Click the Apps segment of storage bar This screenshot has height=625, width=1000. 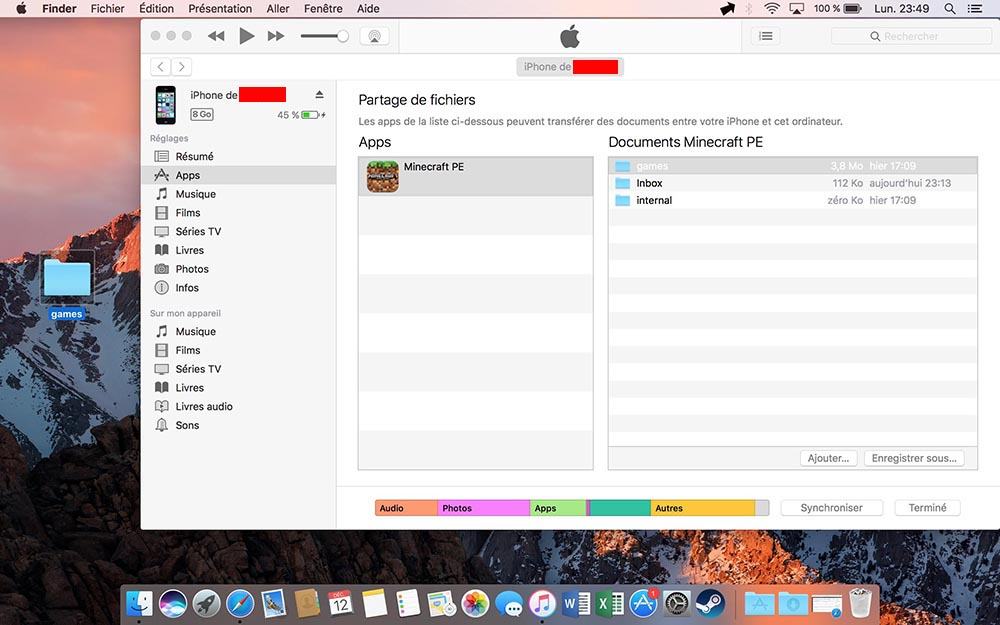[x=558, y=508]
